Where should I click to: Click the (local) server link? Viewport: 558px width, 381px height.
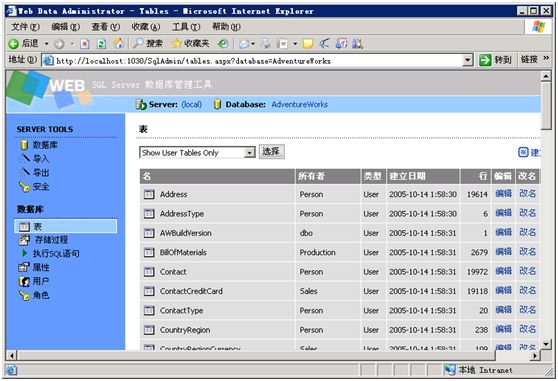191,105
